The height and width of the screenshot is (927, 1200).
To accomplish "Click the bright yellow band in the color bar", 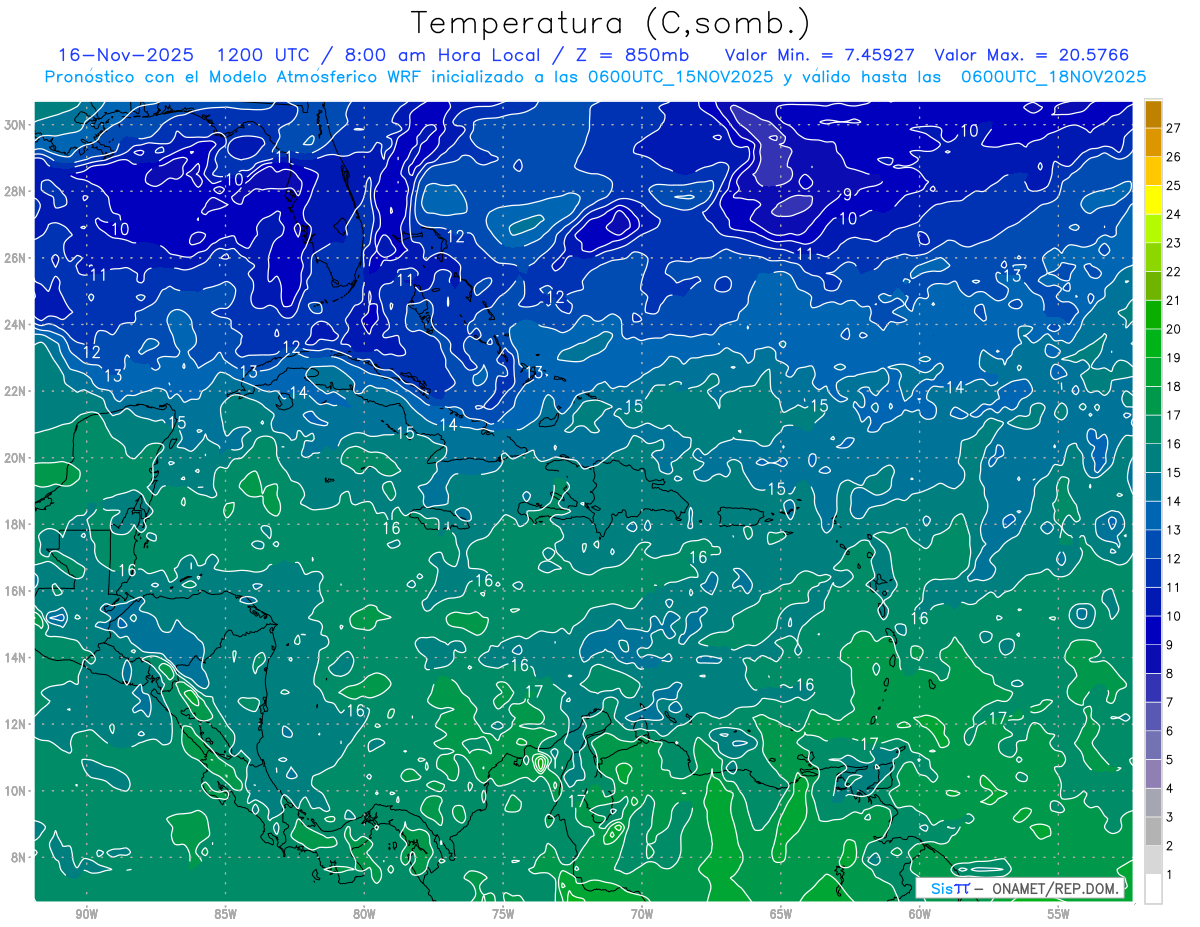I will click(1153, 200).
